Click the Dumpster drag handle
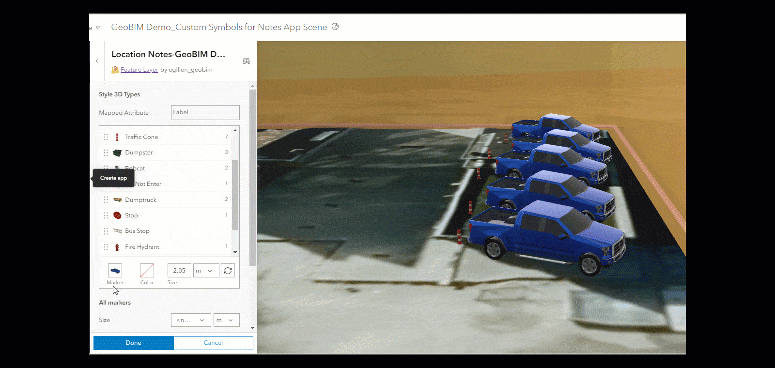The width and height of the screenshot is (775, 368). click(106, 153)
